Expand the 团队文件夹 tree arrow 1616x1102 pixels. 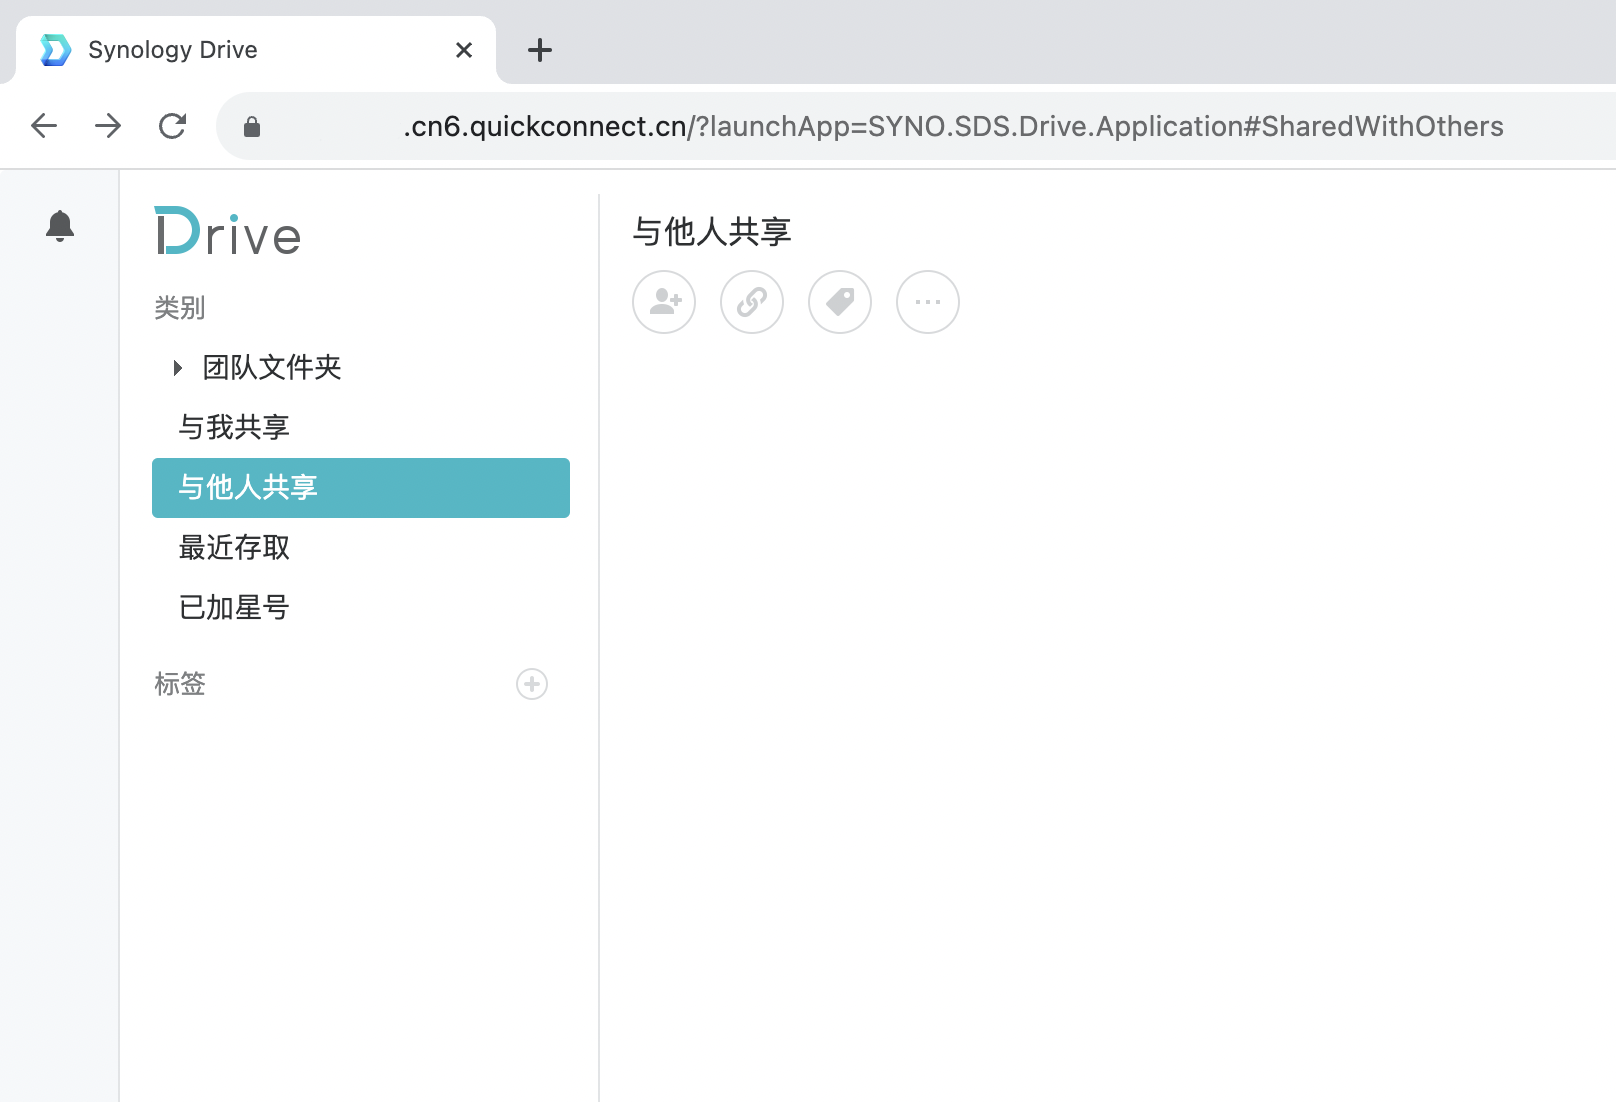(x=178, y=368)
